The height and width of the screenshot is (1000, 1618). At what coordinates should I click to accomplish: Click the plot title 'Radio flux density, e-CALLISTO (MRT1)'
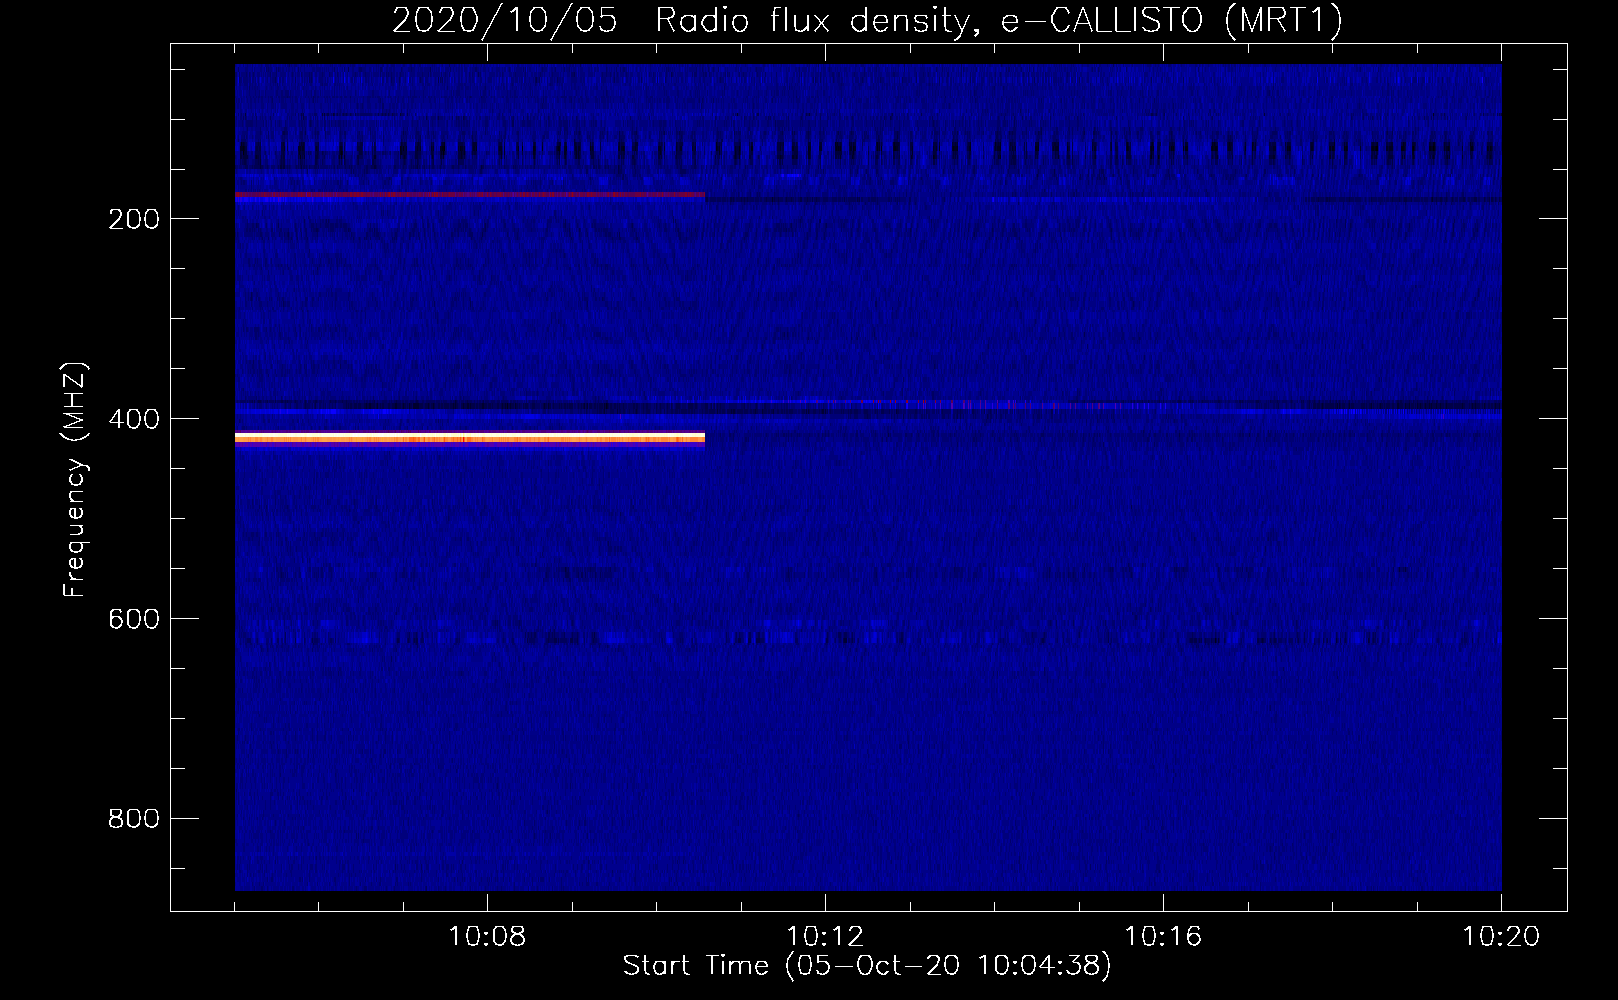coord(998,21)
